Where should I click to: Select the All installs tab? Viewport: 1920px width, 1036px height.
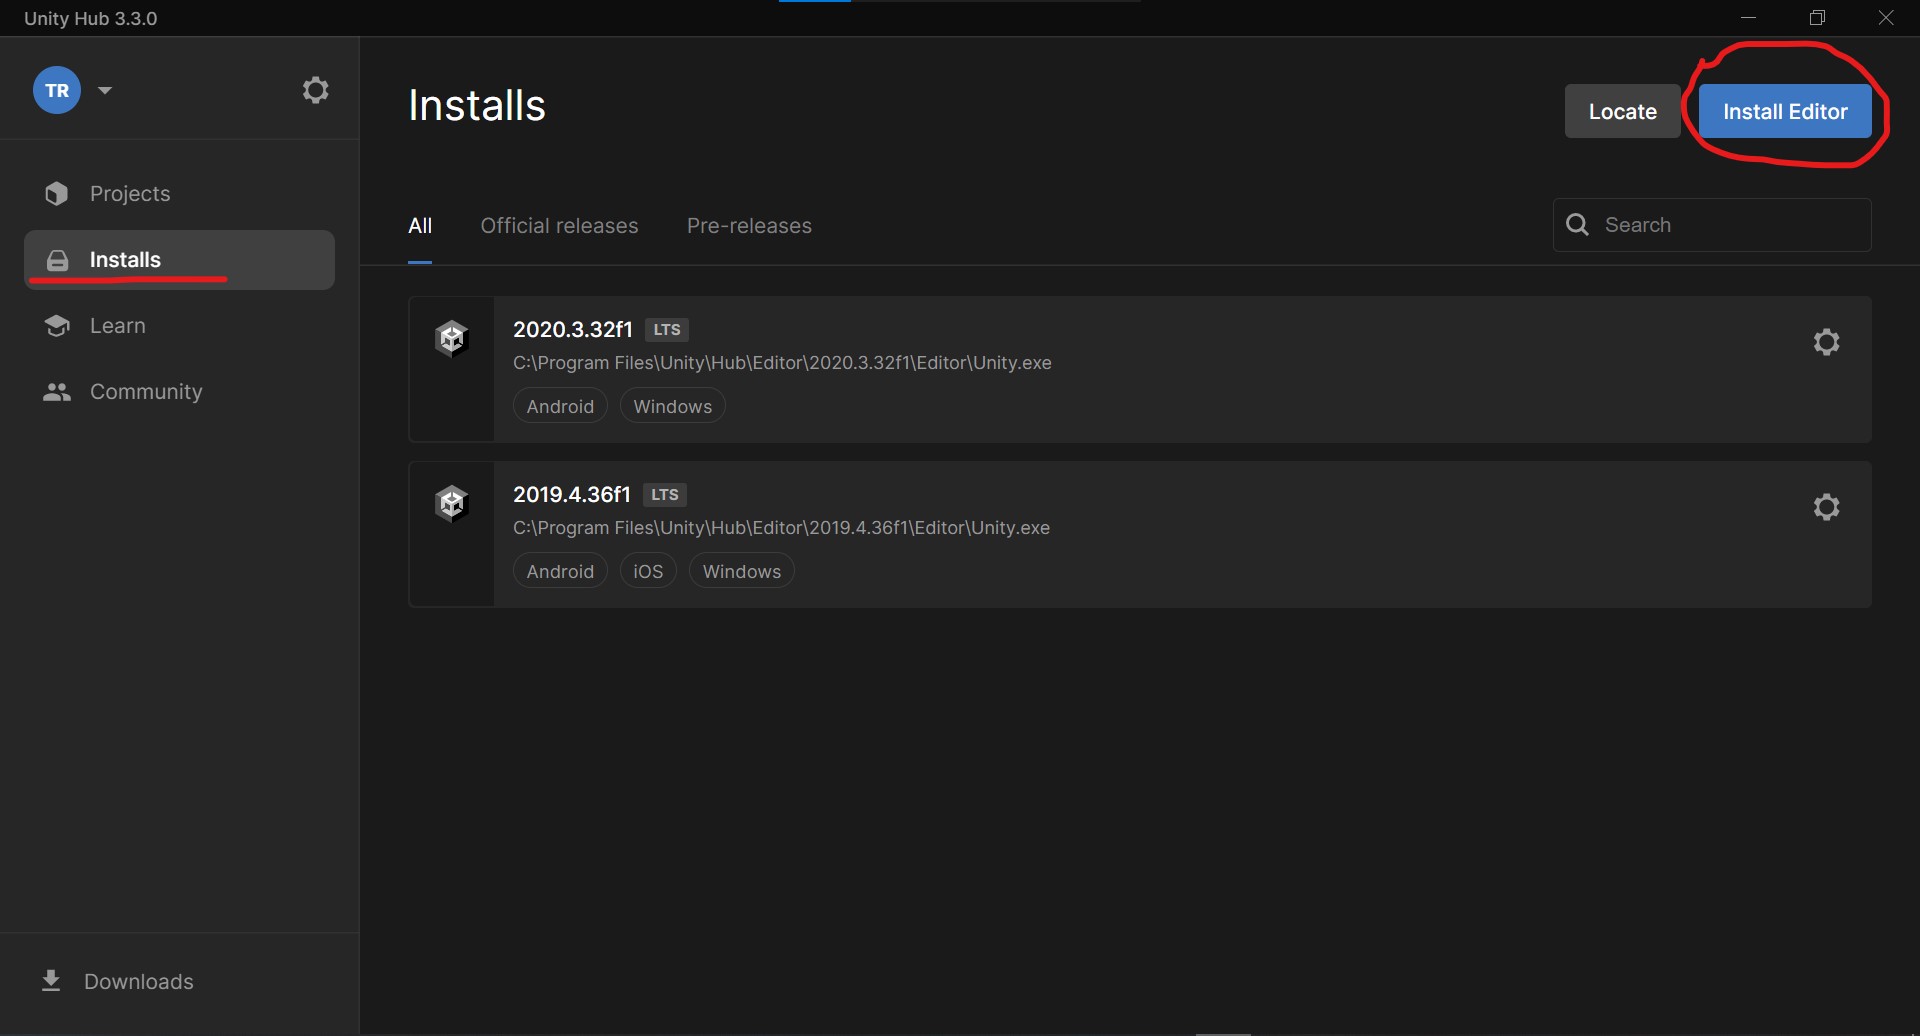420,226
